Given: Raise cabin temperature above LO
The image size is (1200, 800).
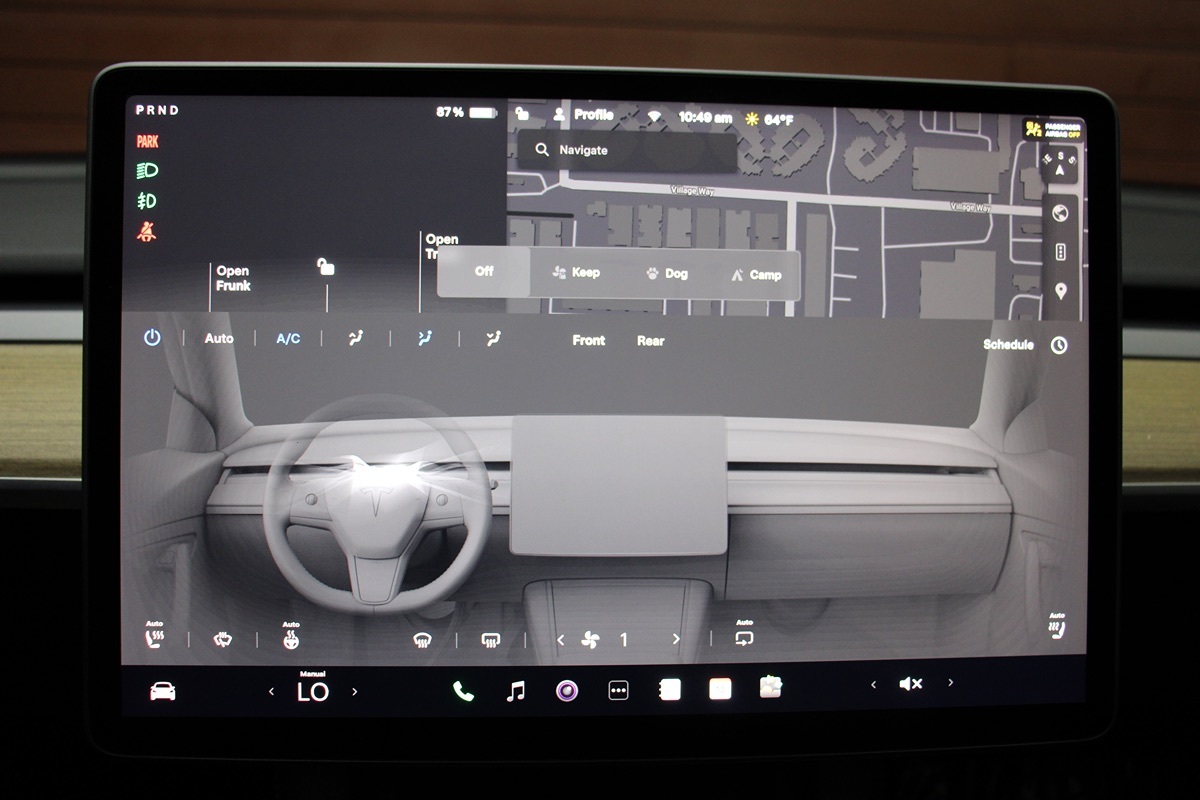Looking at the screenshot, I should 355,691.
